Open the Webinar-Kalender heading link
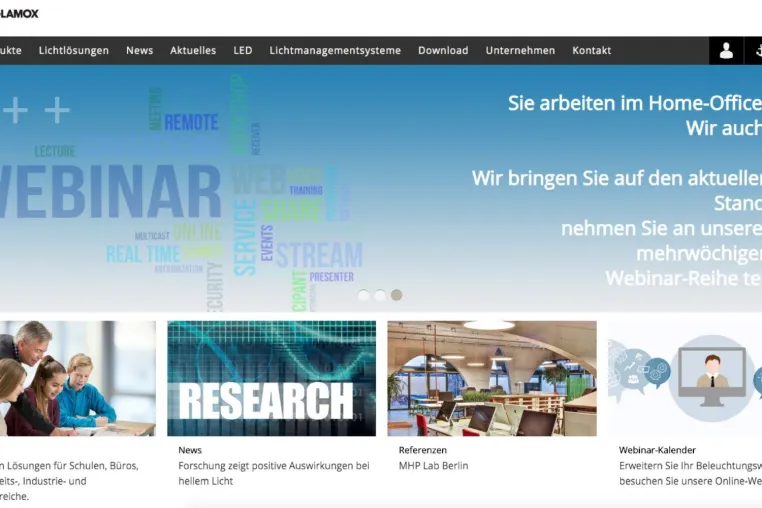Image resolution: width=762 pixels, height=508 pixels. (658, 450)
